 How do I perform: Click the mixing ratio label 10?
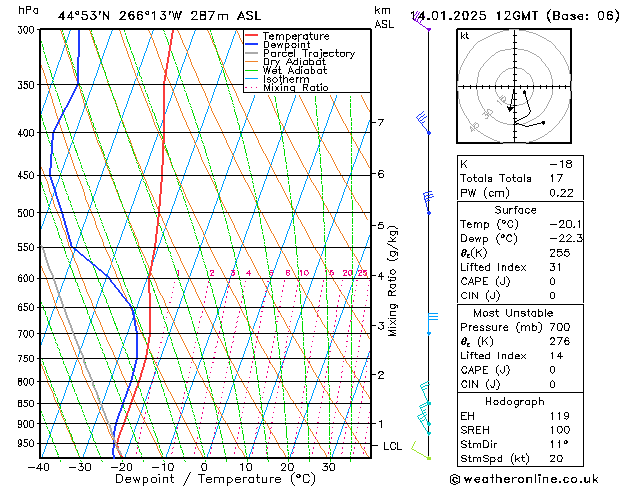click(304, 273)
